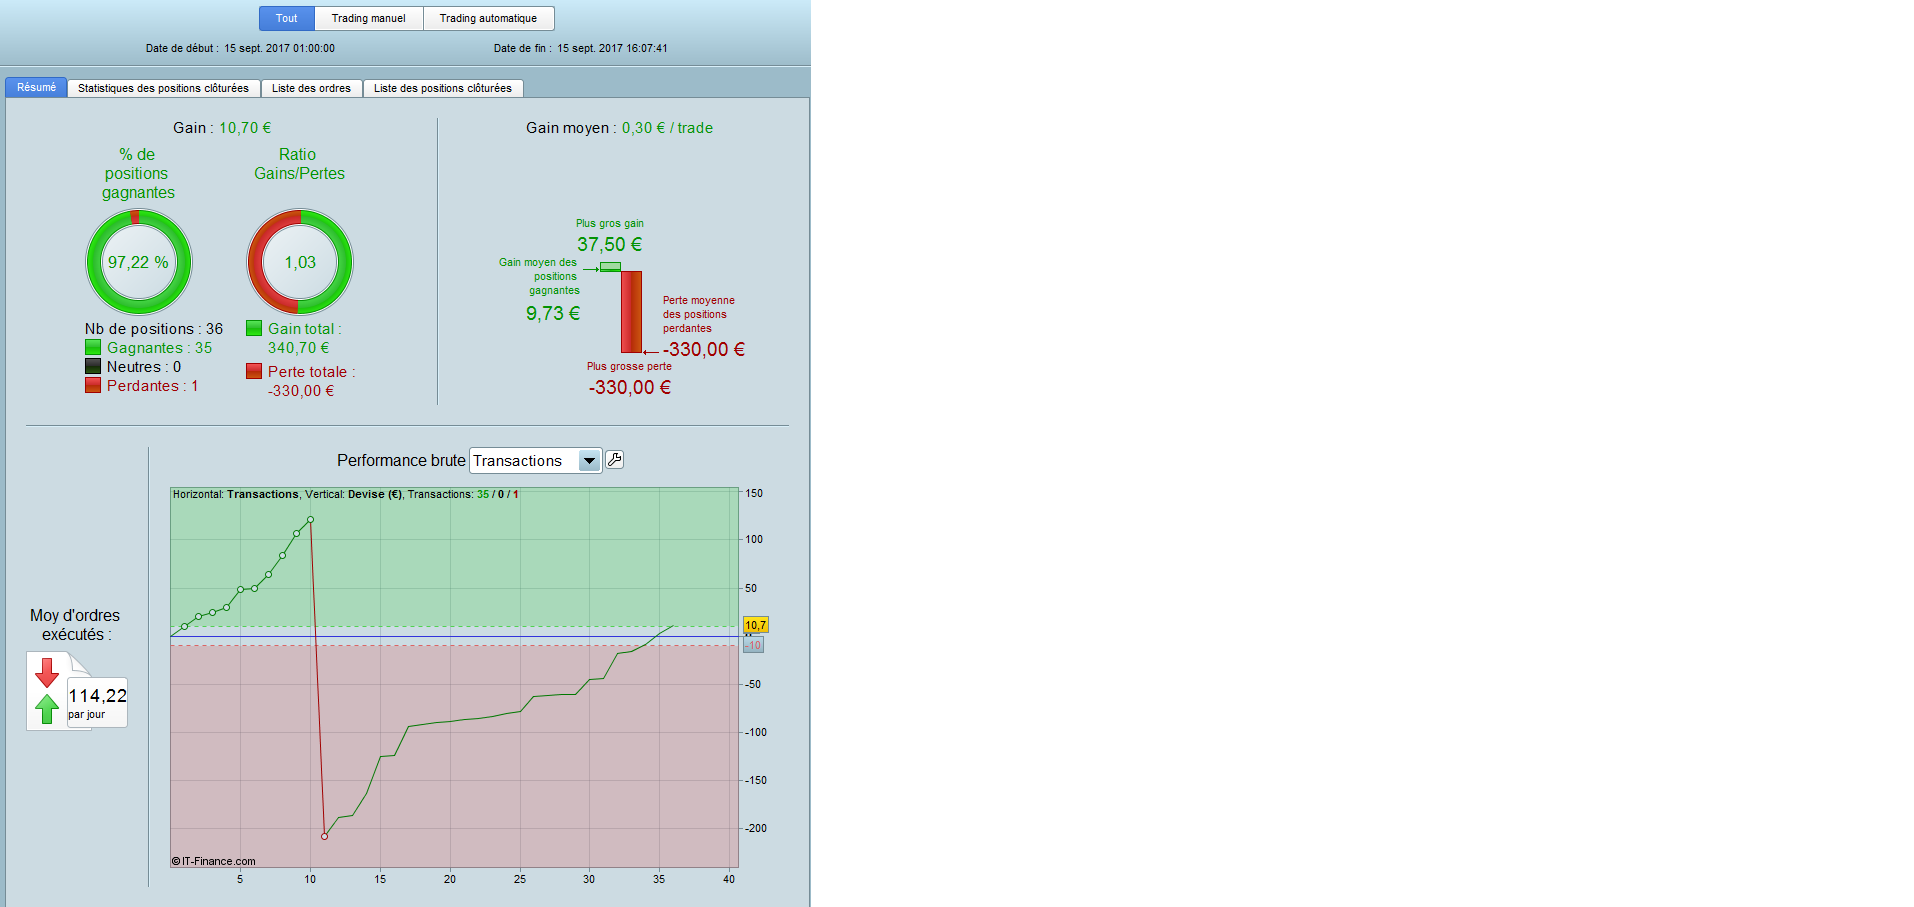The height and width of the screenshot is (907, 1914).
Task: Click the red average loss bar
Action: click(632, 312)
